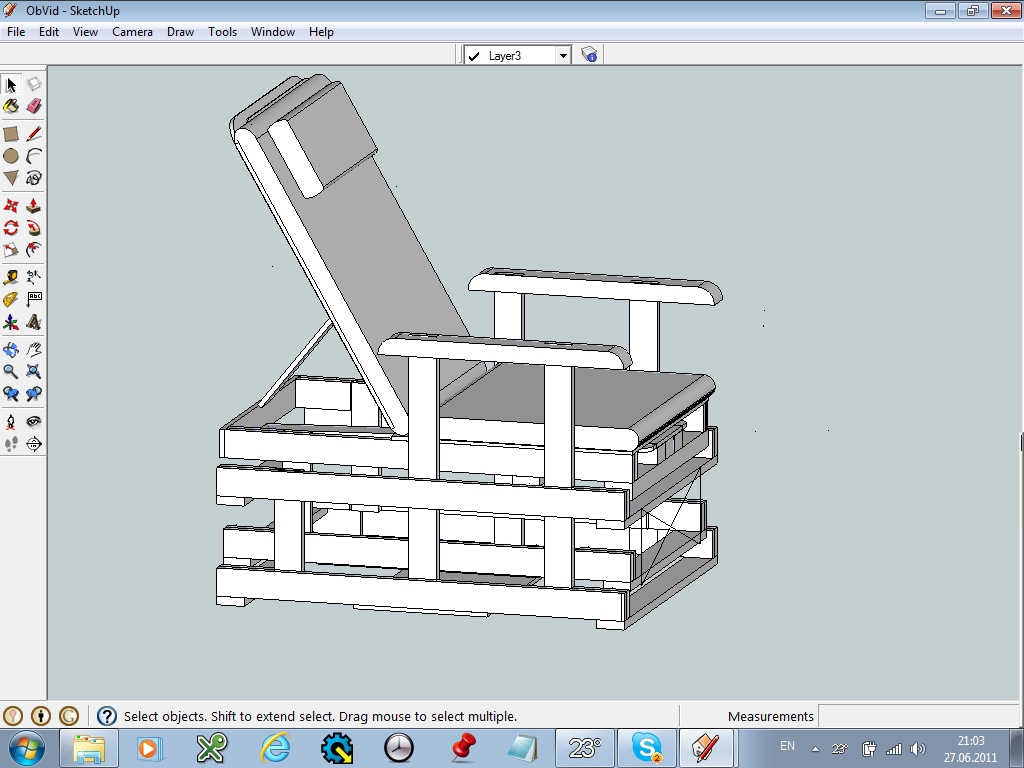Open Skype from the taskbar

click(x=647, y=748)
